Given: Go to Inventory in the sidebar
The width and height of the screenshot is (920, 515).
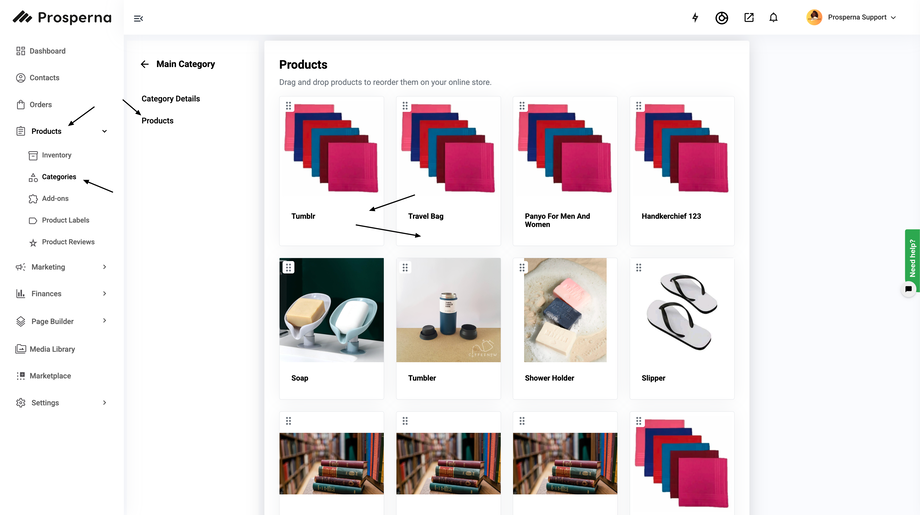Looking at the screenshot, I should click(57, 155).
